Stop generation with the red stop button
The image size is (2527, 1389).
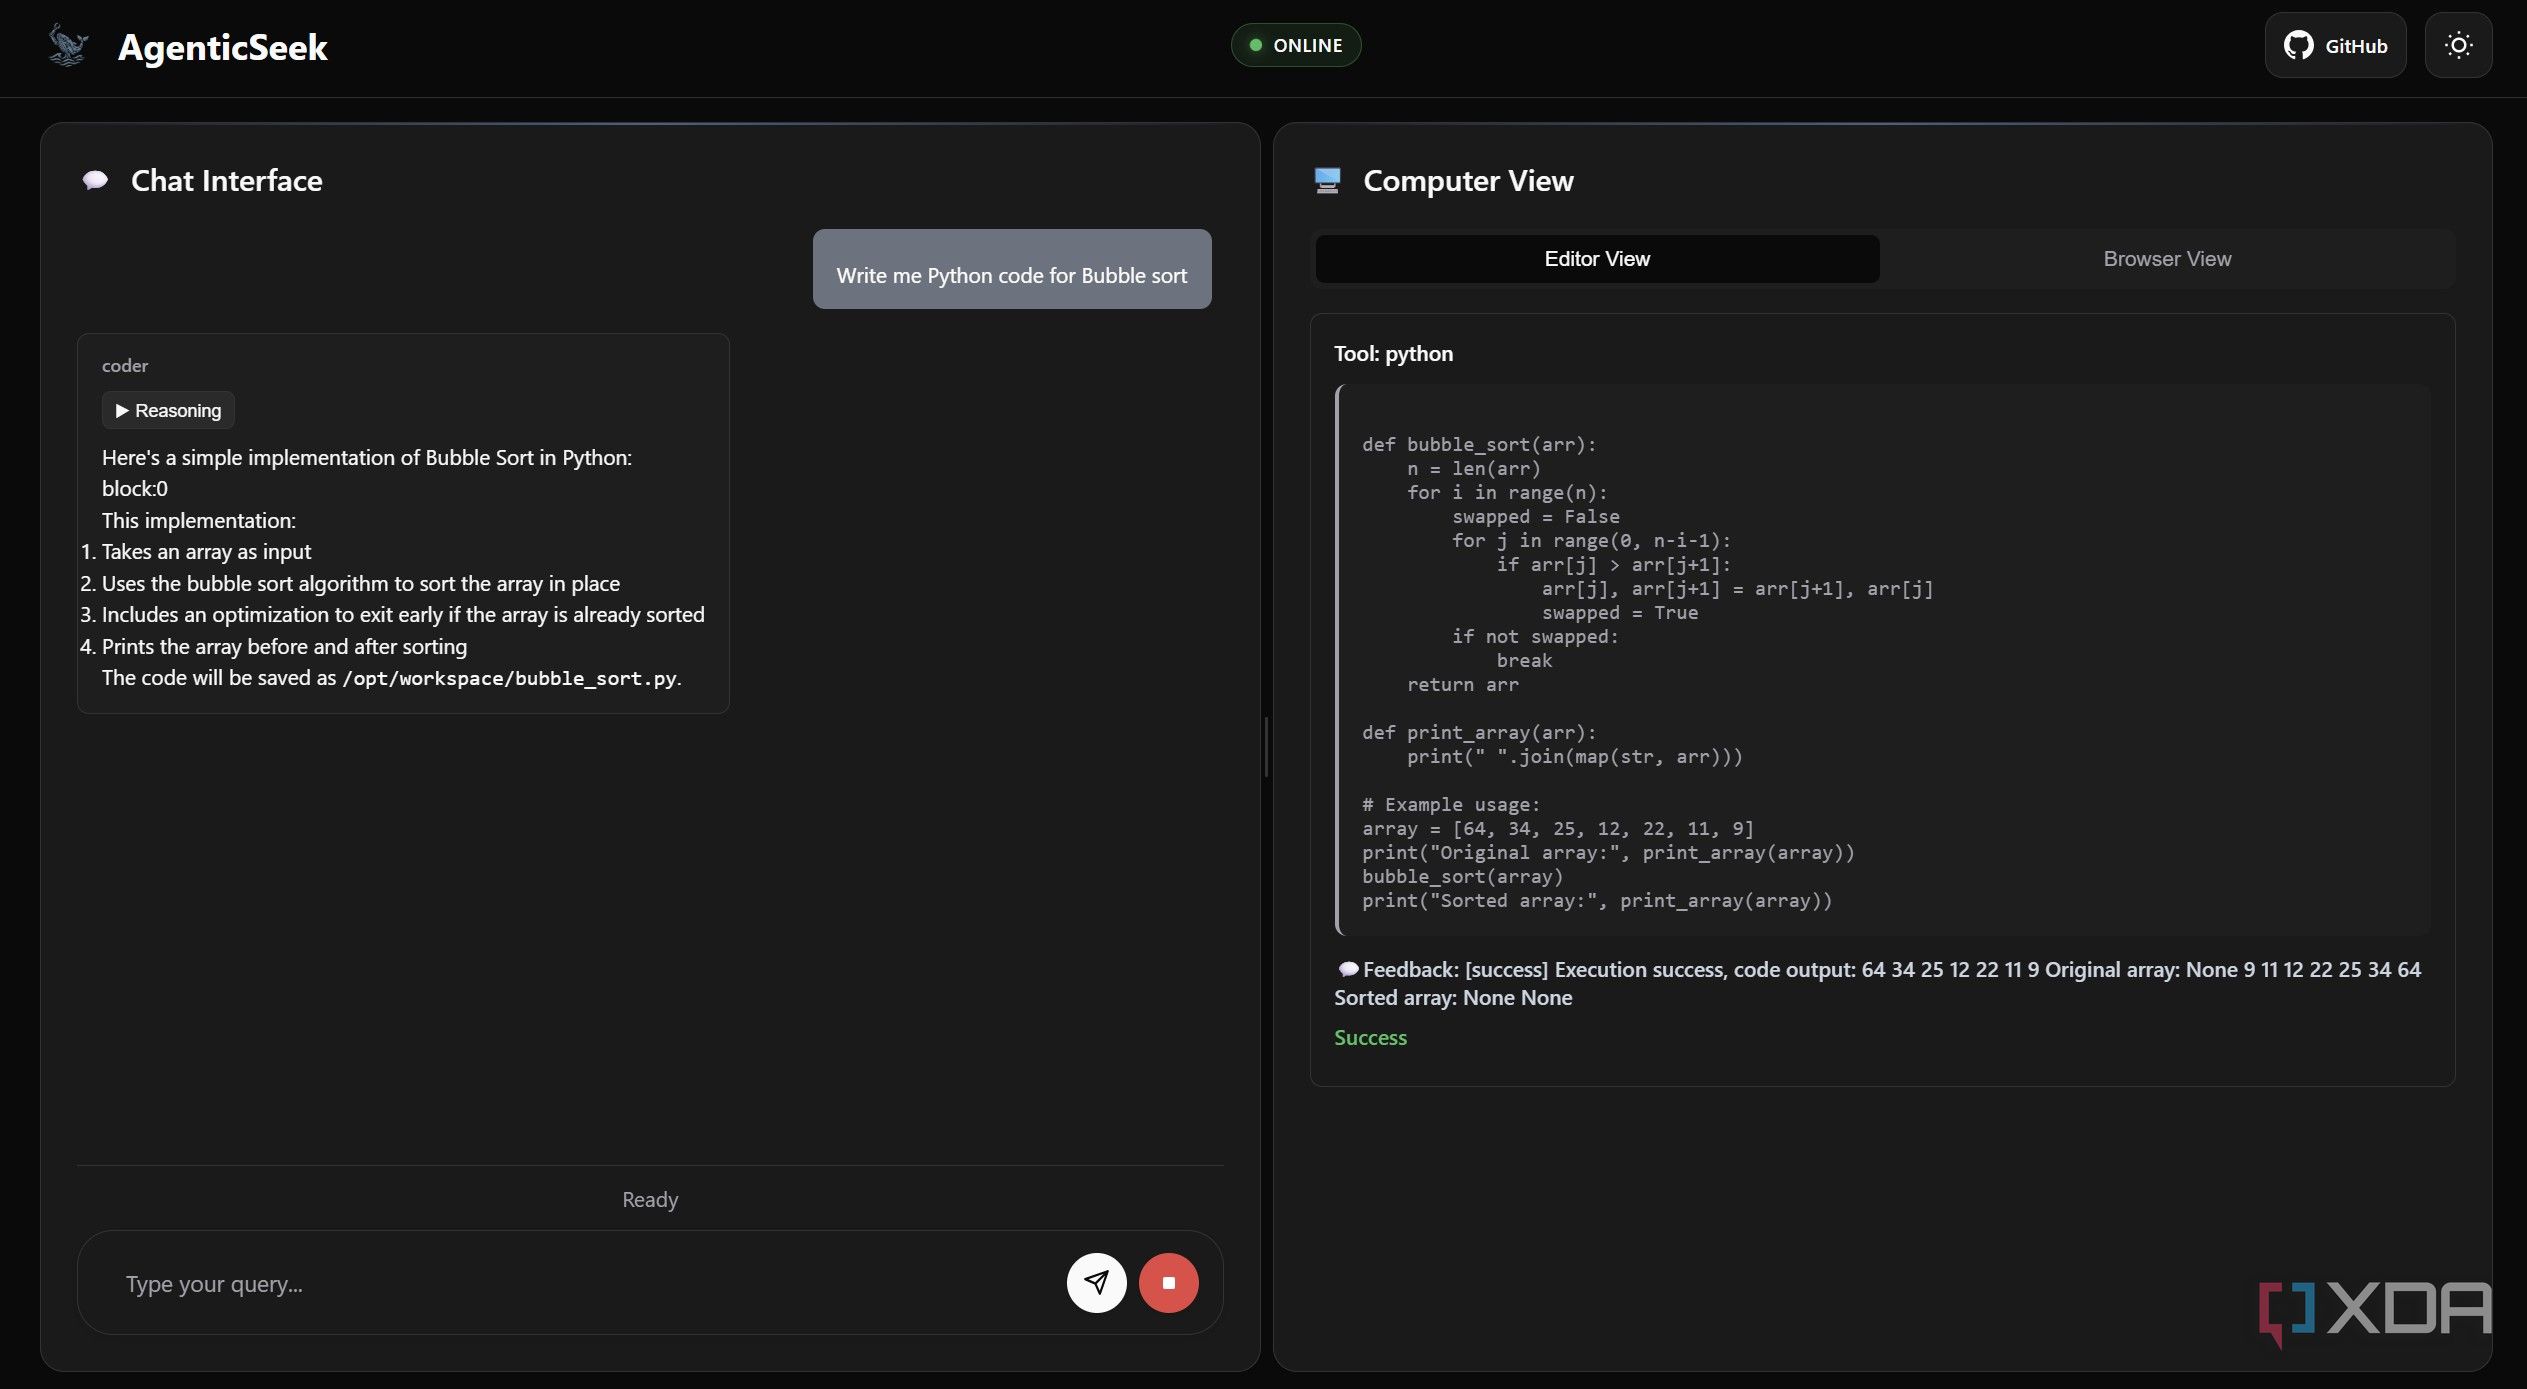click(x=1168, y=1282)
